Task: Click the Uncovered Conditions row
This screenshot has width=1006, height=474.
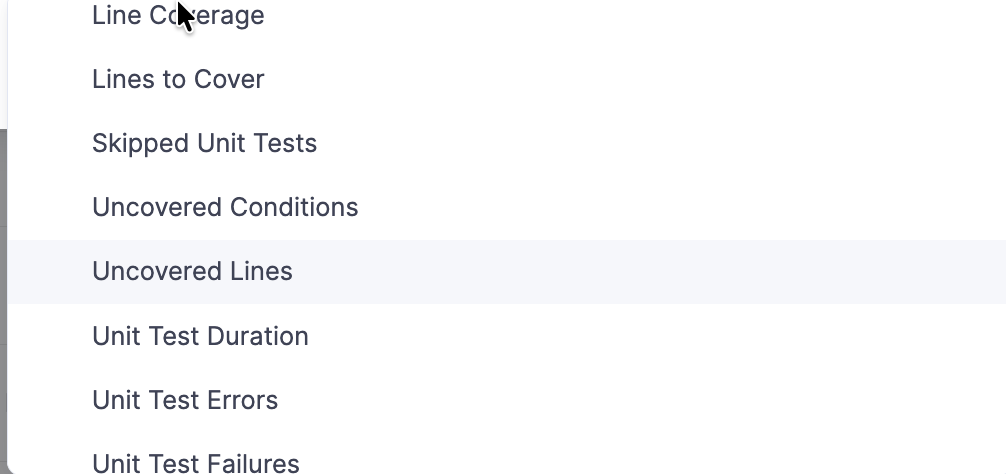Action: [225, 208]
